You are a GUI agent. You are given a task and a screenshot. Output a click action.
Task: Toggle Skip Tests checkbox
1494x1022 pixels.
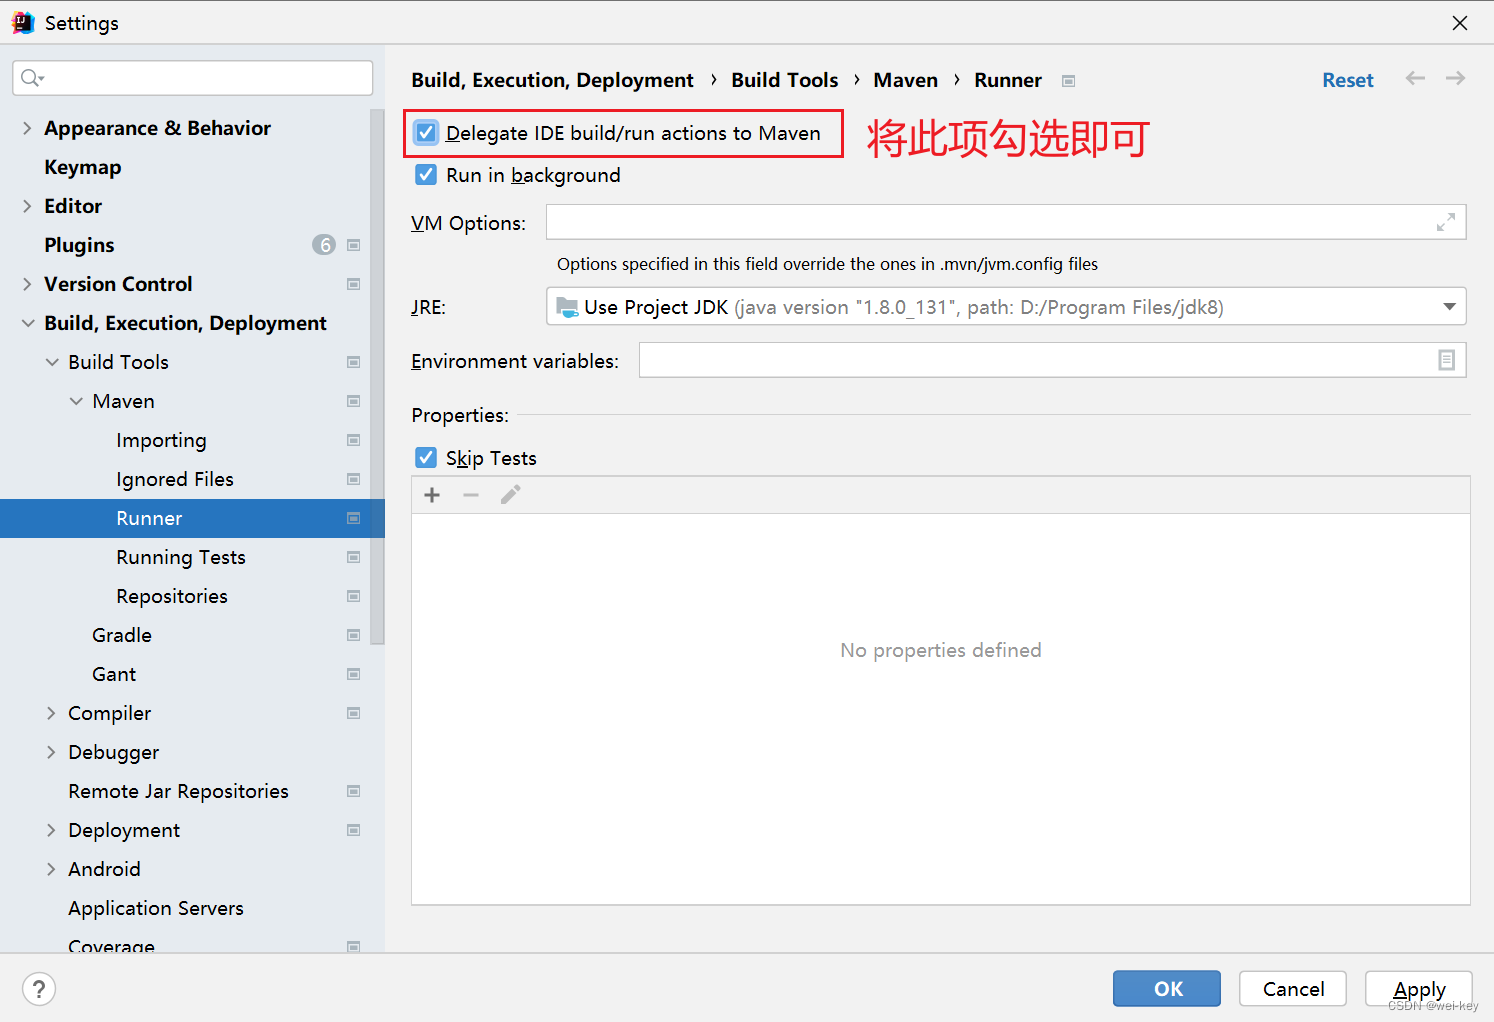(x=426, y=458)
